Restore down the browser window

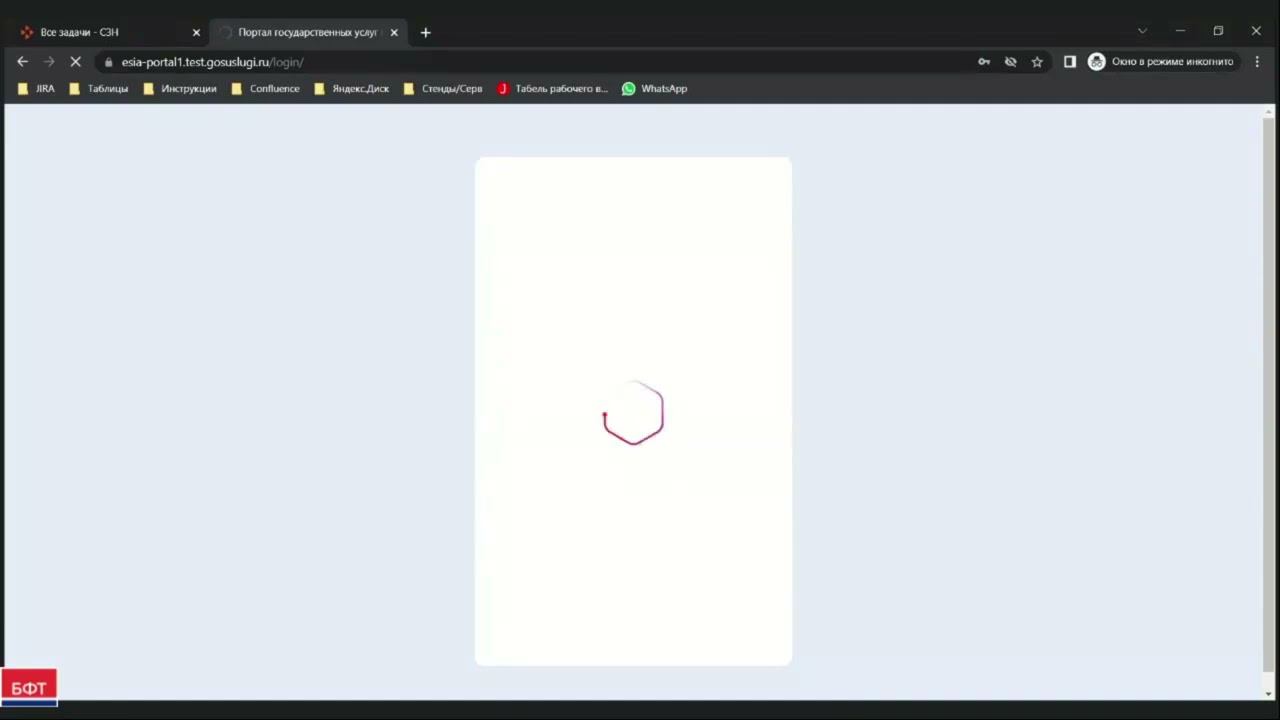tap(1218, 31)
